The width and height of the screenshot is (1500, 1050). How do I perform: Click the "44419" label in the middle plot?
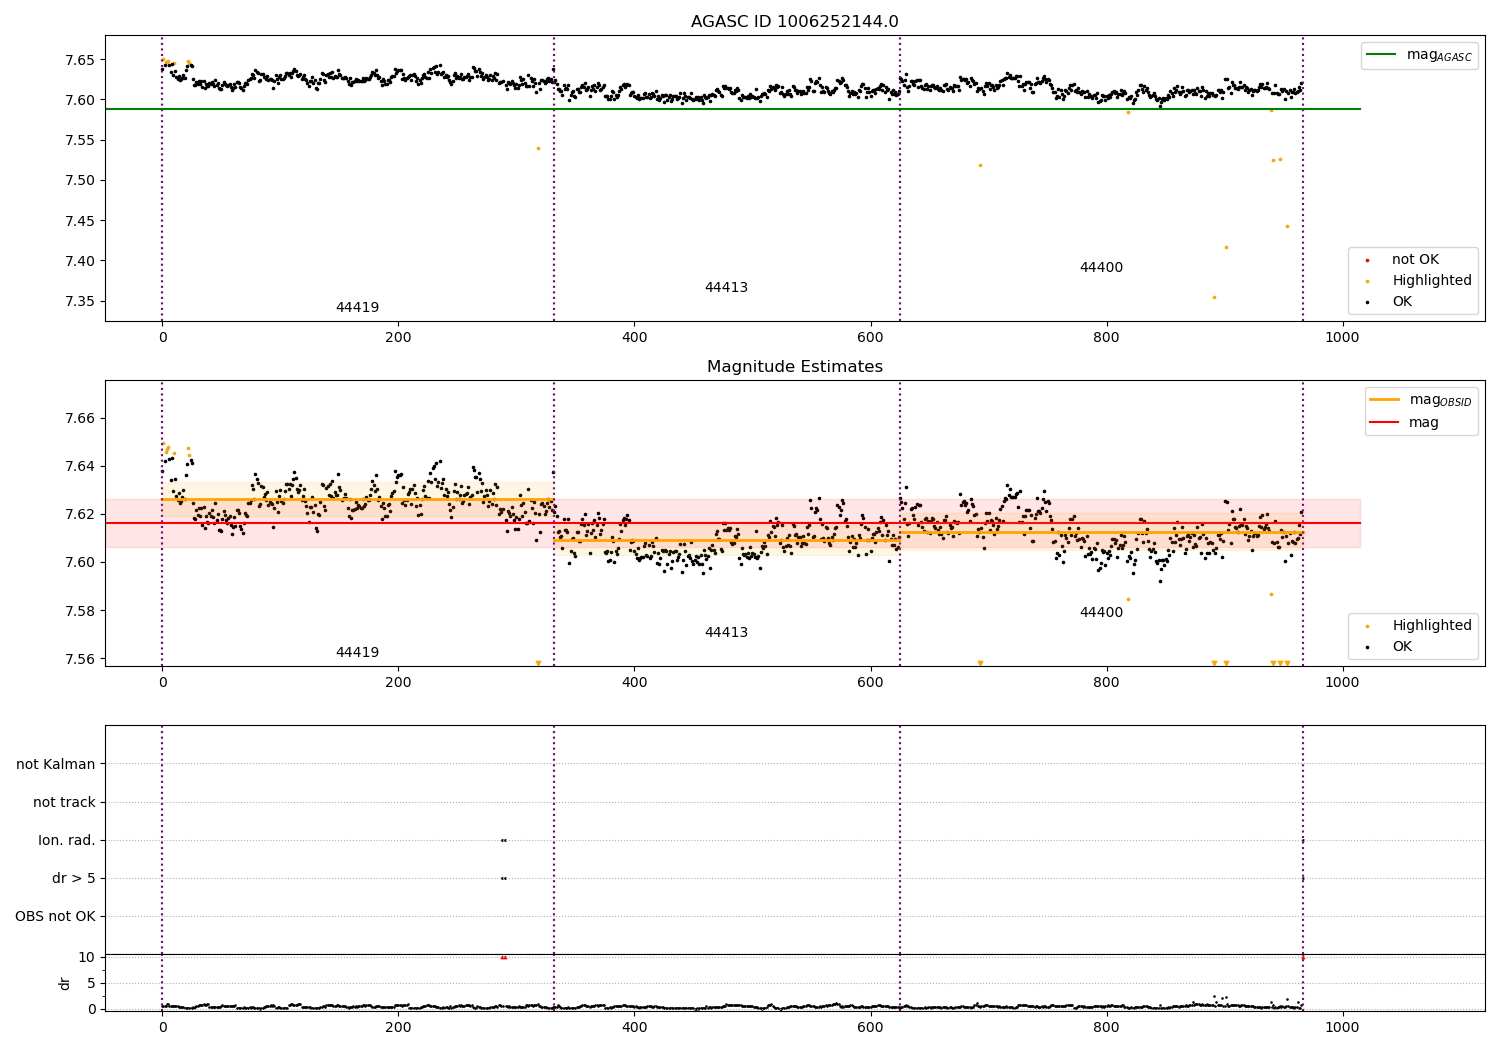point(357,653)
